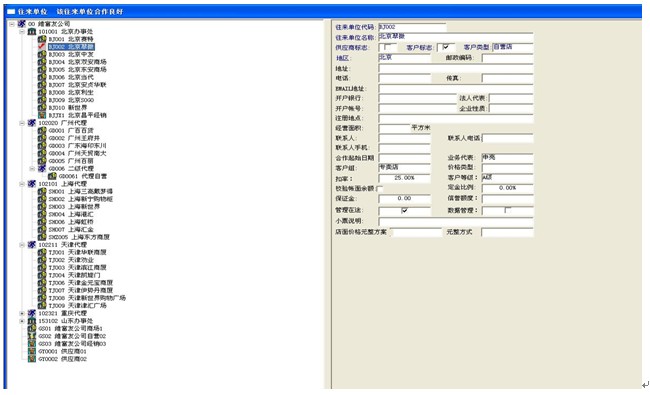The height and width of the screenshot is (395, 650).
Task: Click the agent icon of node 102020
Action: [32, 123]
